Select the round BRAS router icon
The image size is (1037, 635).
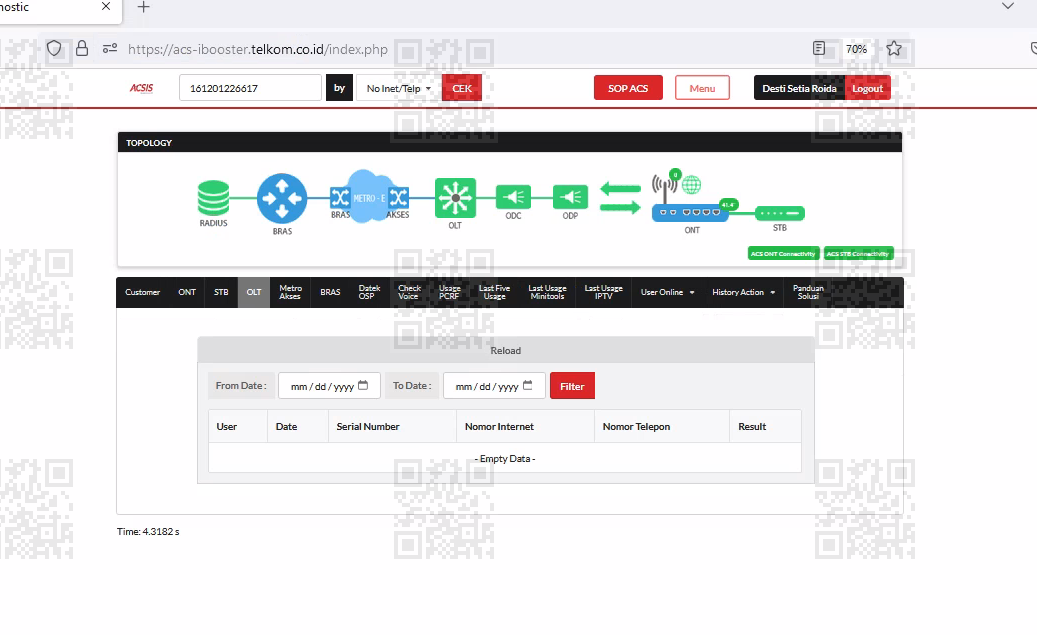click(282, 198)
